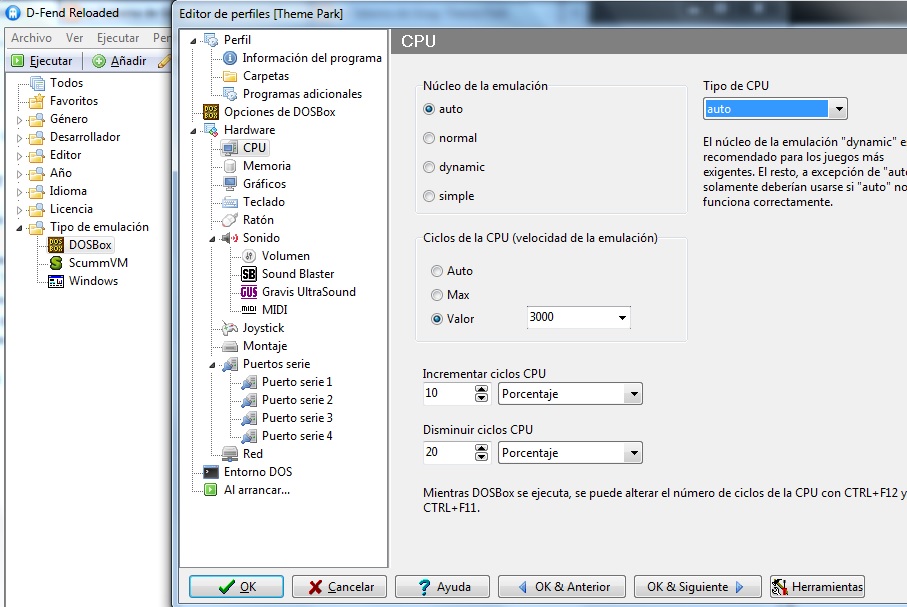Select the CPU monitor icon
The height and width of the screenshot is (607, 907).
pos(230,148)
